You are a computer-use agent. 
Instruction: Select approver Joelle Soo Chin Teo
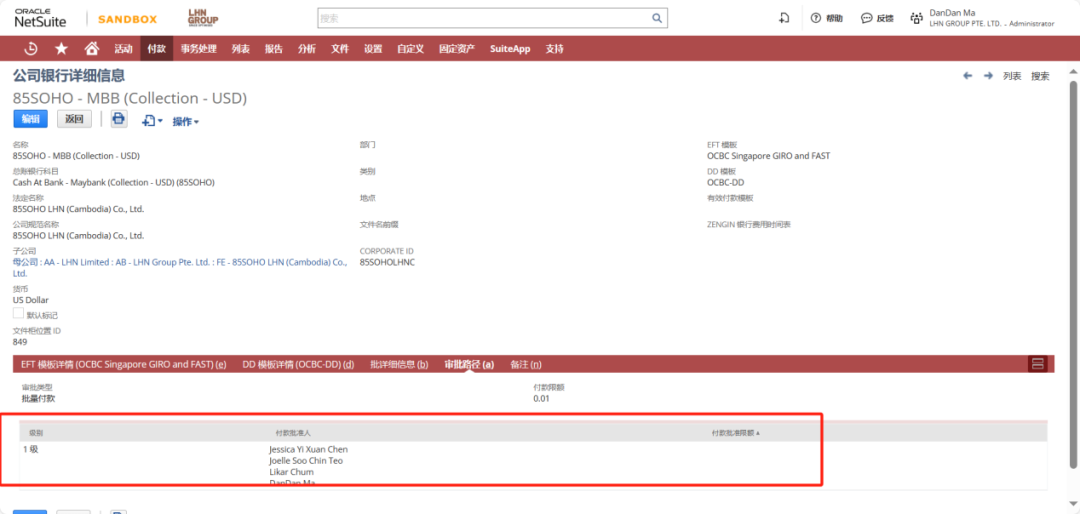(x=306, y=460)
